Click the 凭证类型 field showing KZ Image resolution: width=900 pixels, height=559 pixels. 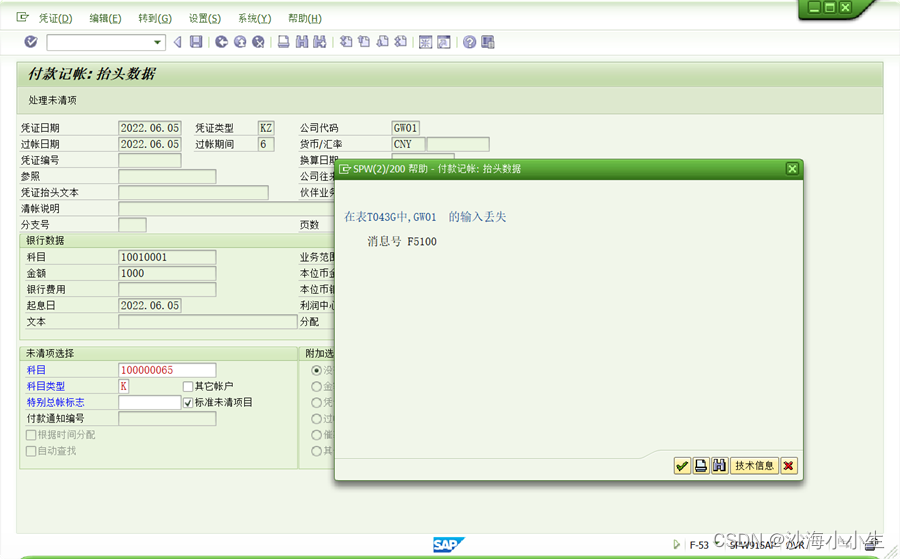click(x=266, y=128)
